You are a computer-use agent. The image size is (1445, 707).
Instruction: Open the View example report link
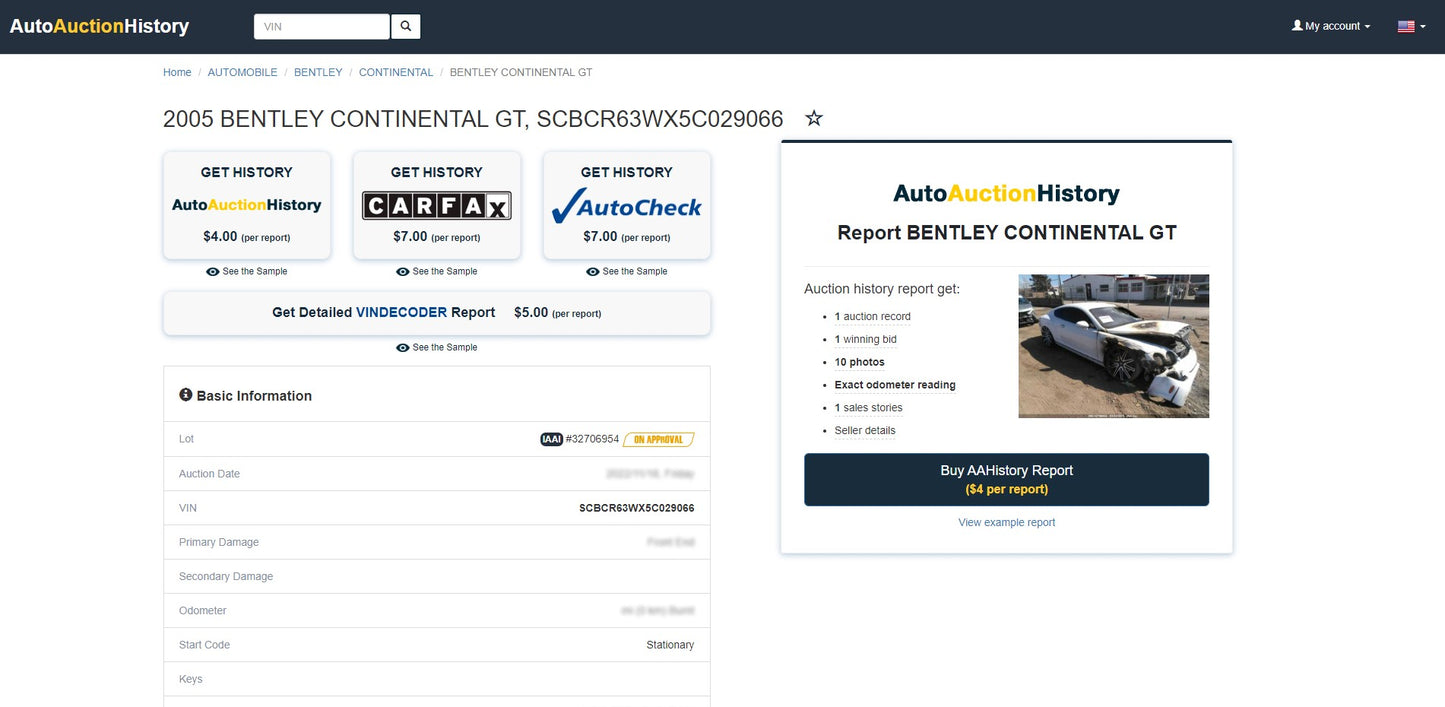point(1006,522)
